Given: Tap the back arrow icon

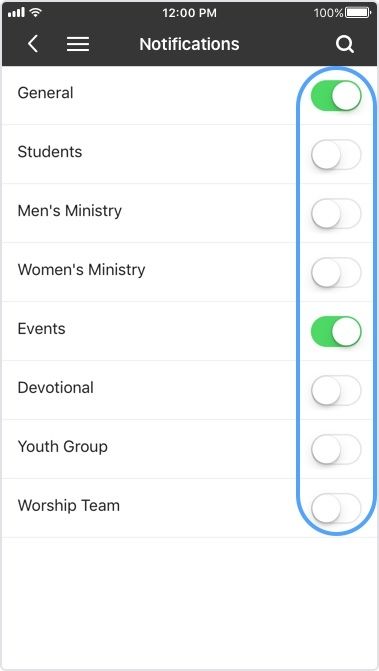Looking at the screenshot, I should point(33,44).
